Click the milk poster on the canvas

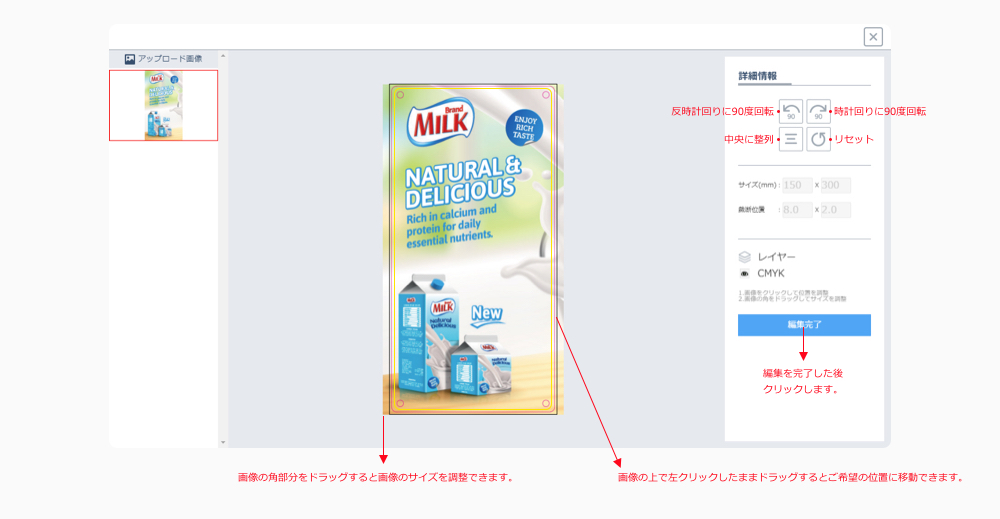473,249
